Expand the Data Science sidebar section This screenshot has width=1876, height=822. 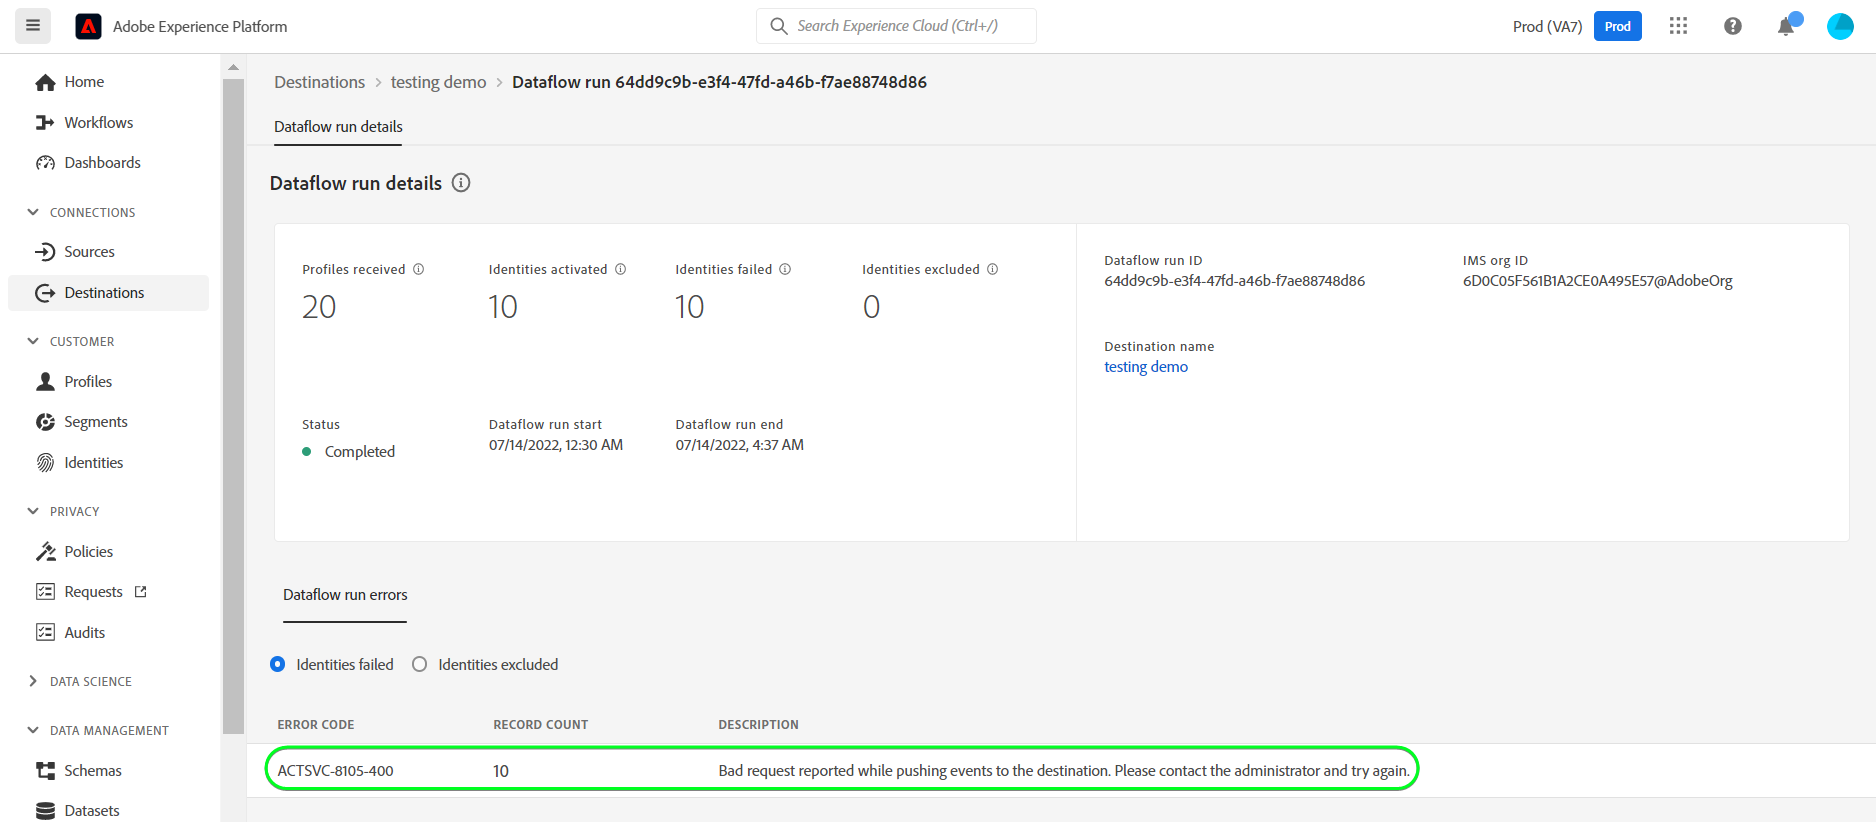pyautogui.click(x=33, y=681)
